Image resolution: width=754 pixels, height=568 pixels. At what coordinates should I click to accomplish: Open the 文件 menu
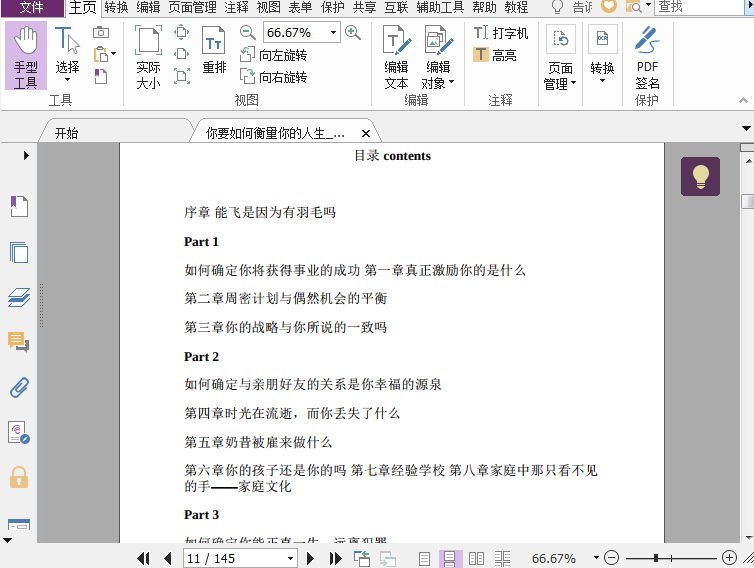(32, 8)
